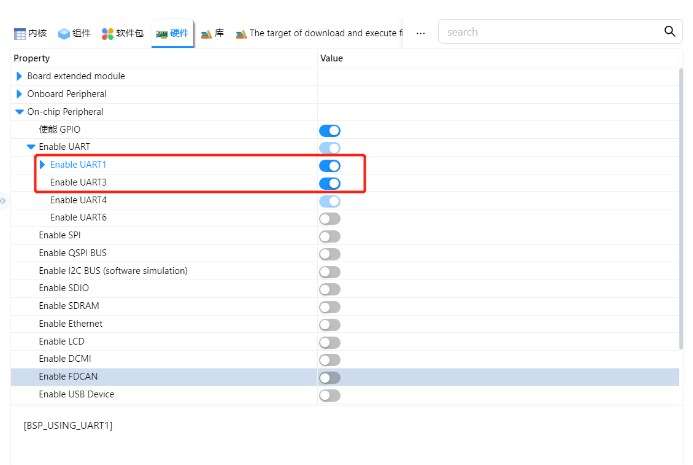Toggle the Enable UART4 switch
Viewport: 693px width, 465px height.
click(x=330, y=201)
